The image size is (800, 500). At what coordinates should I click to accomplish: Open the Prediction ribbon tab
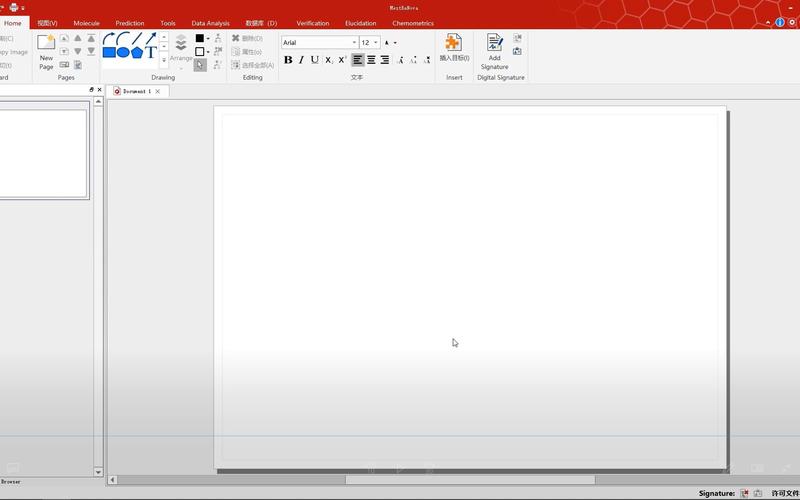click(x=130, y=23)
